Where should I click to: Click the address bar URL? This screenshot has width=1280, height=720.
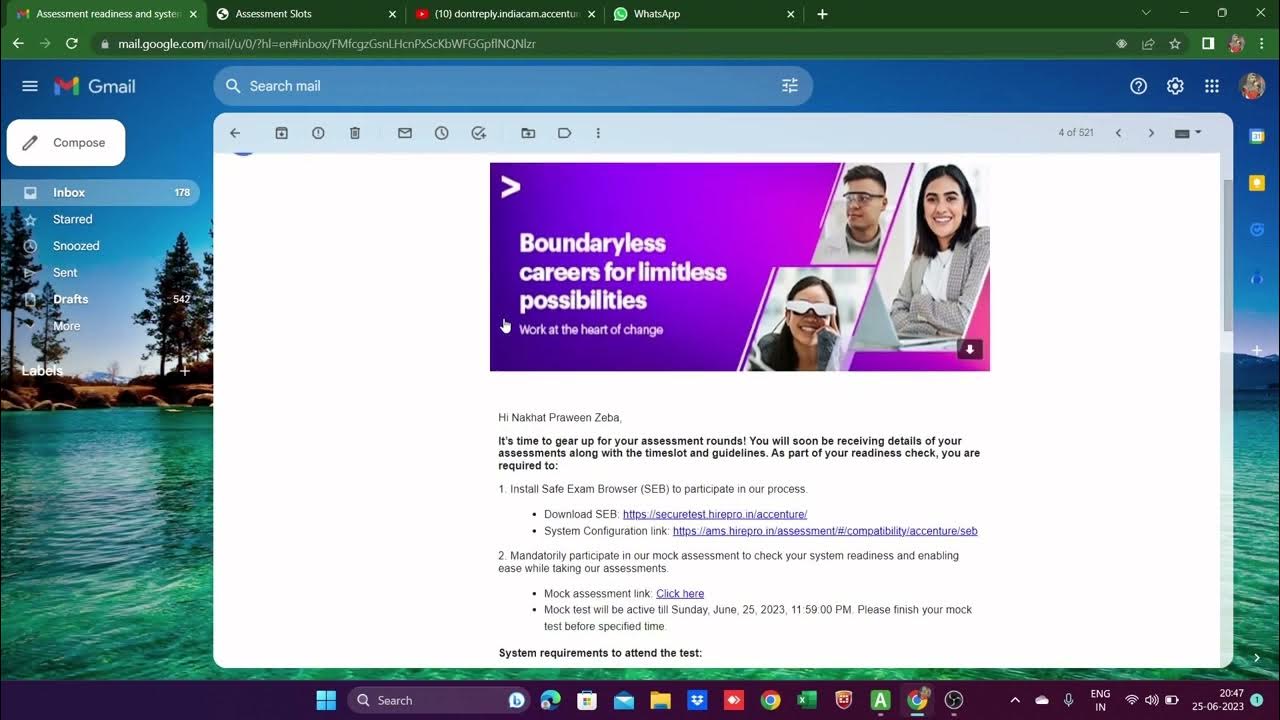(326, 44)
